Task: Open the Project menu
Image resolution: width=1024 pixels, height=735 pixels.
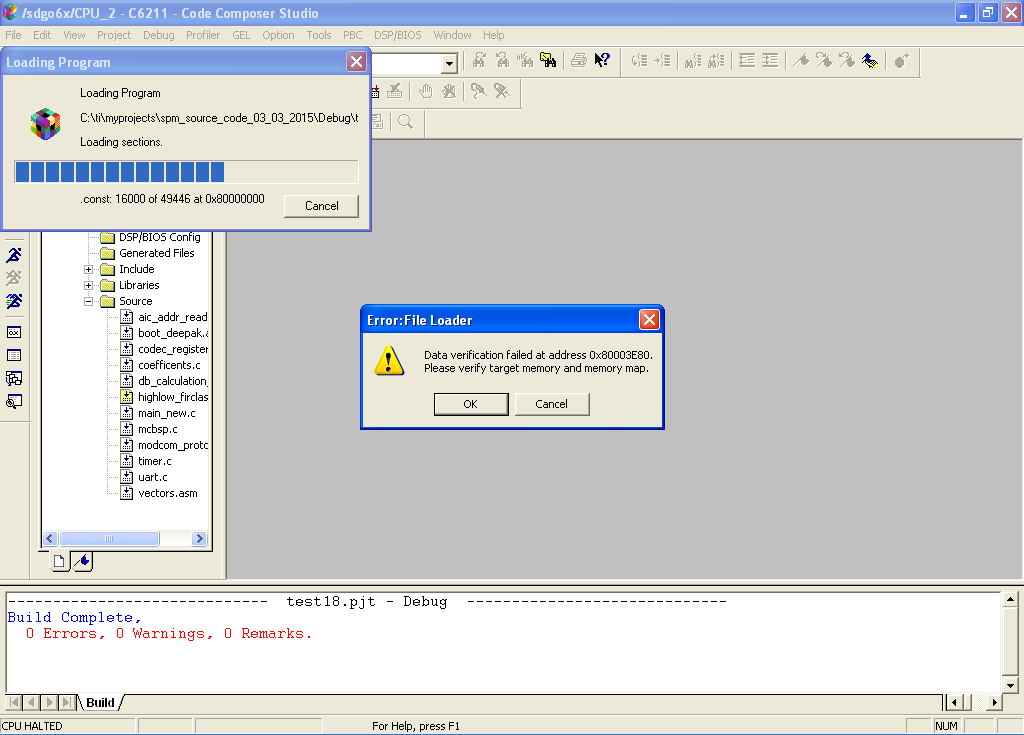Action: pos(114,35)
